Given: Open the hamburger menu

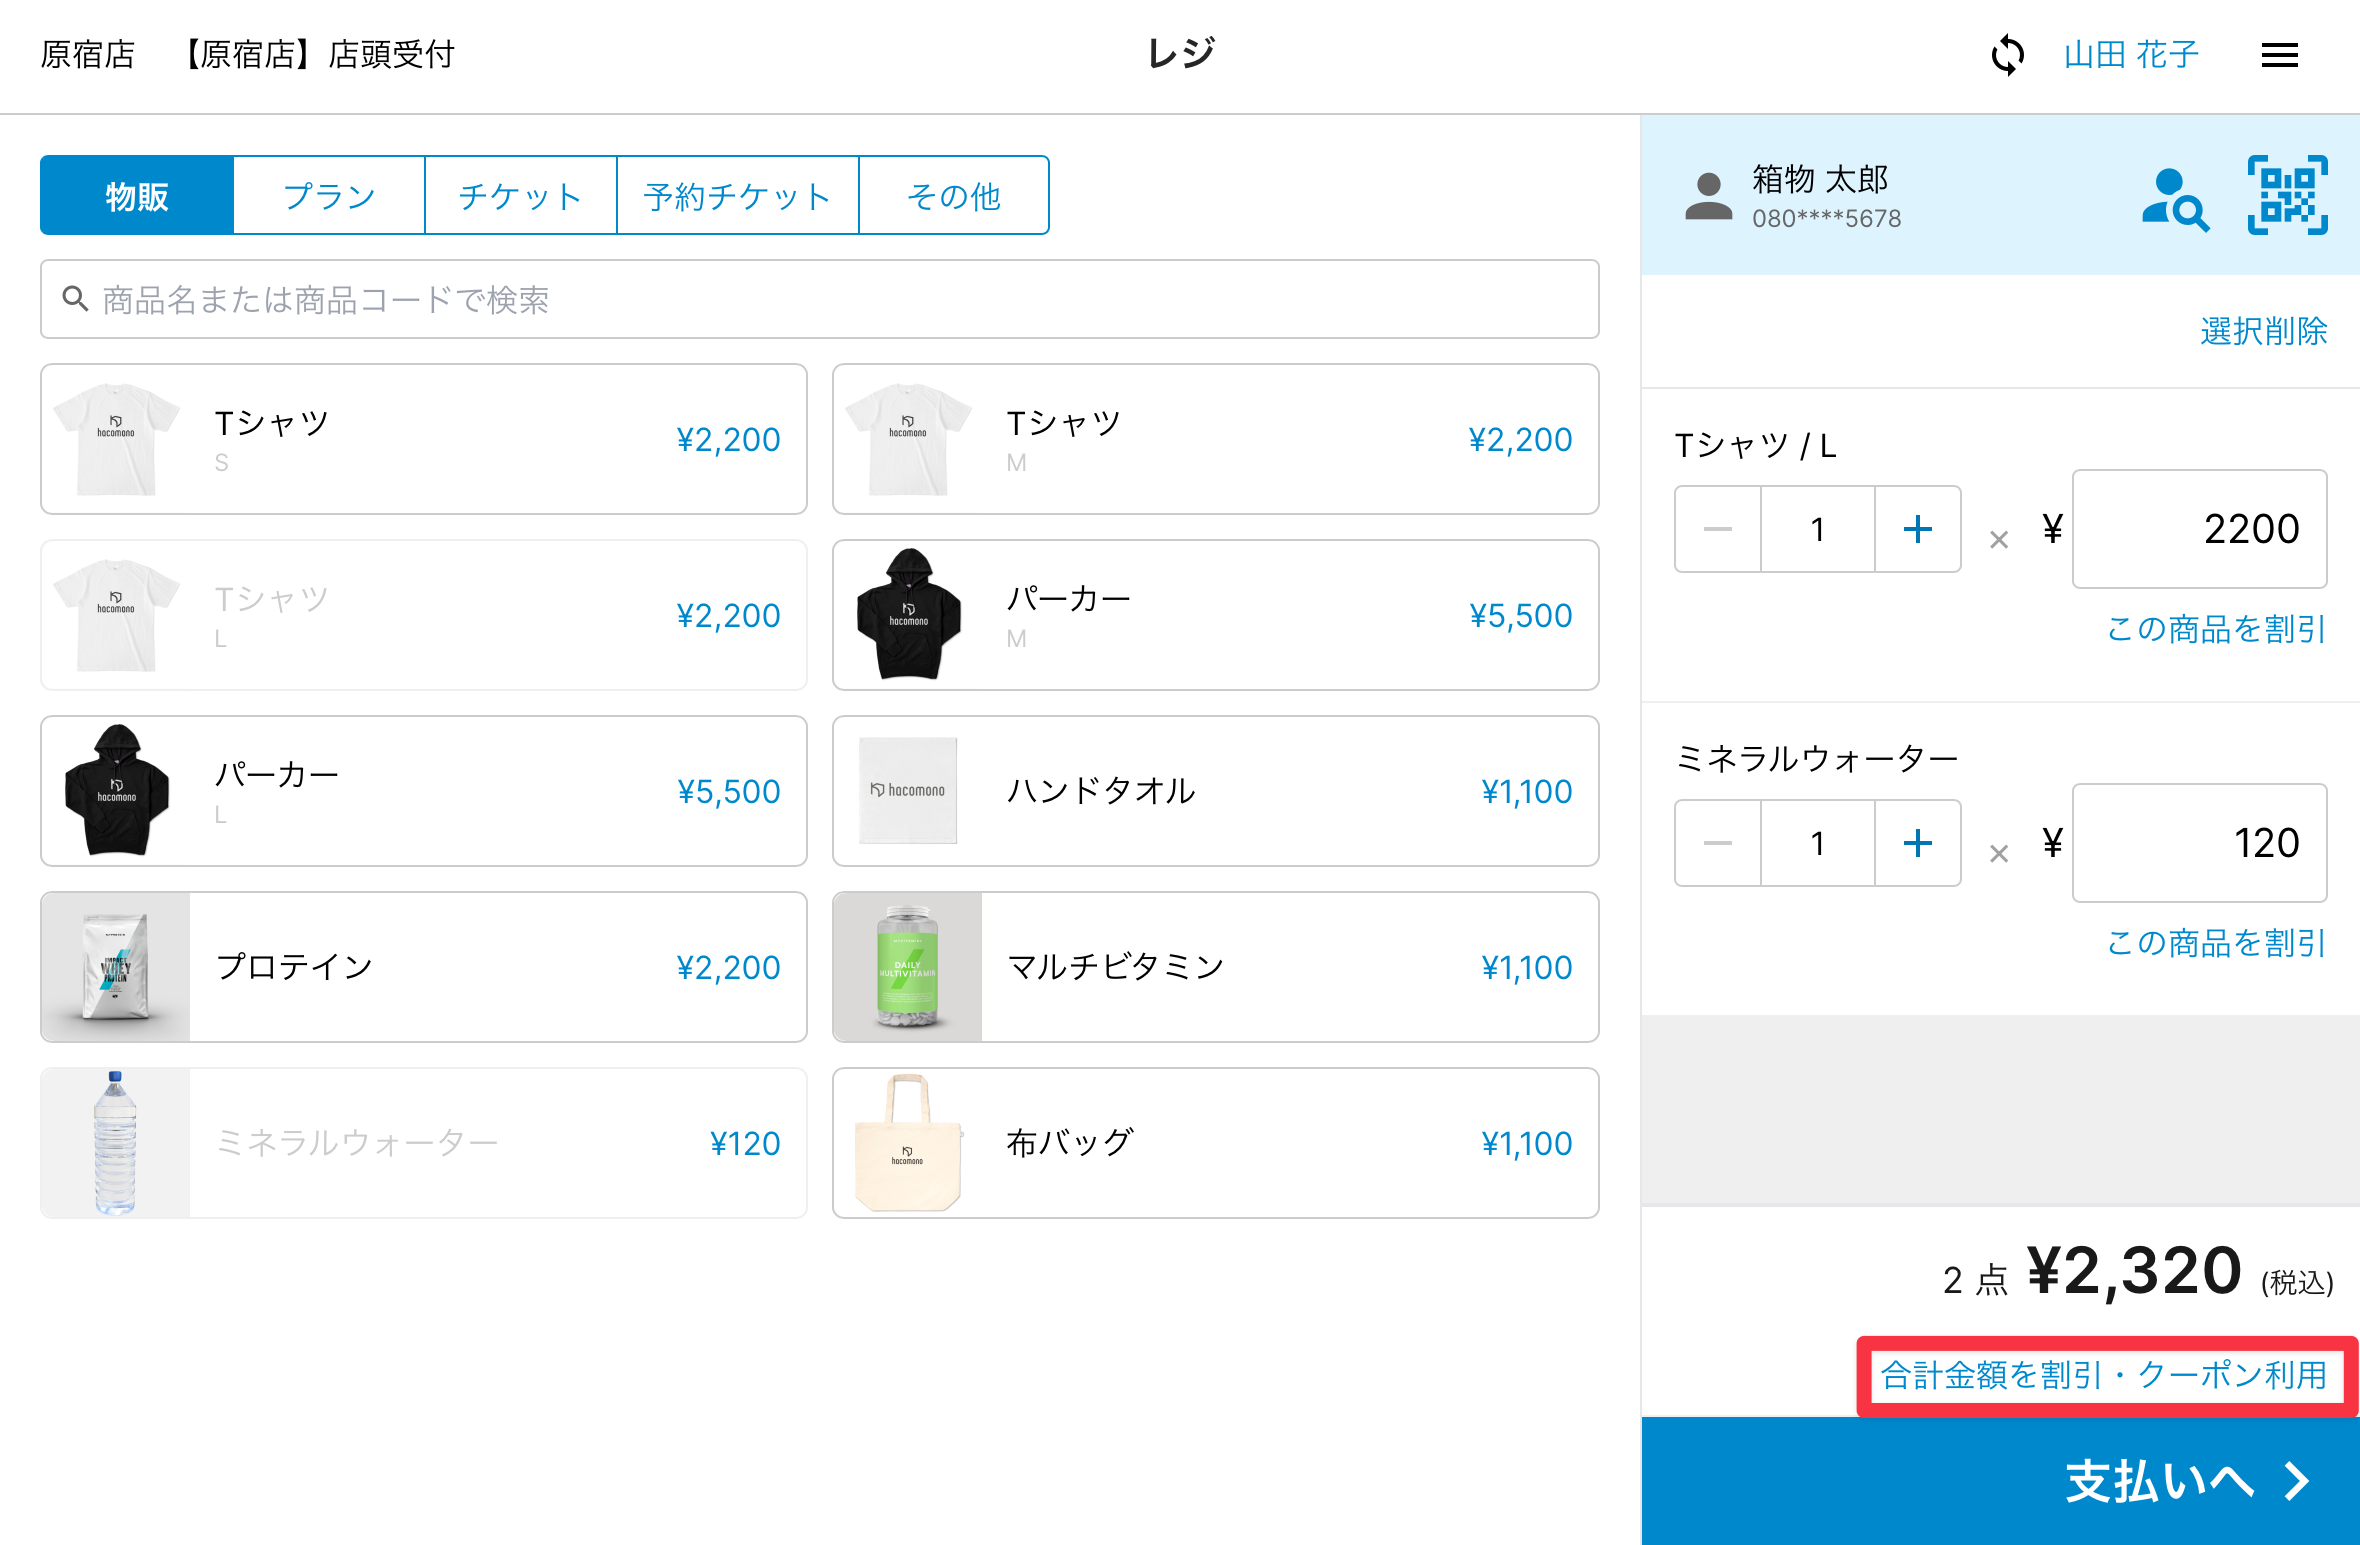Looking at the screenshot, I should (2279, 55).
